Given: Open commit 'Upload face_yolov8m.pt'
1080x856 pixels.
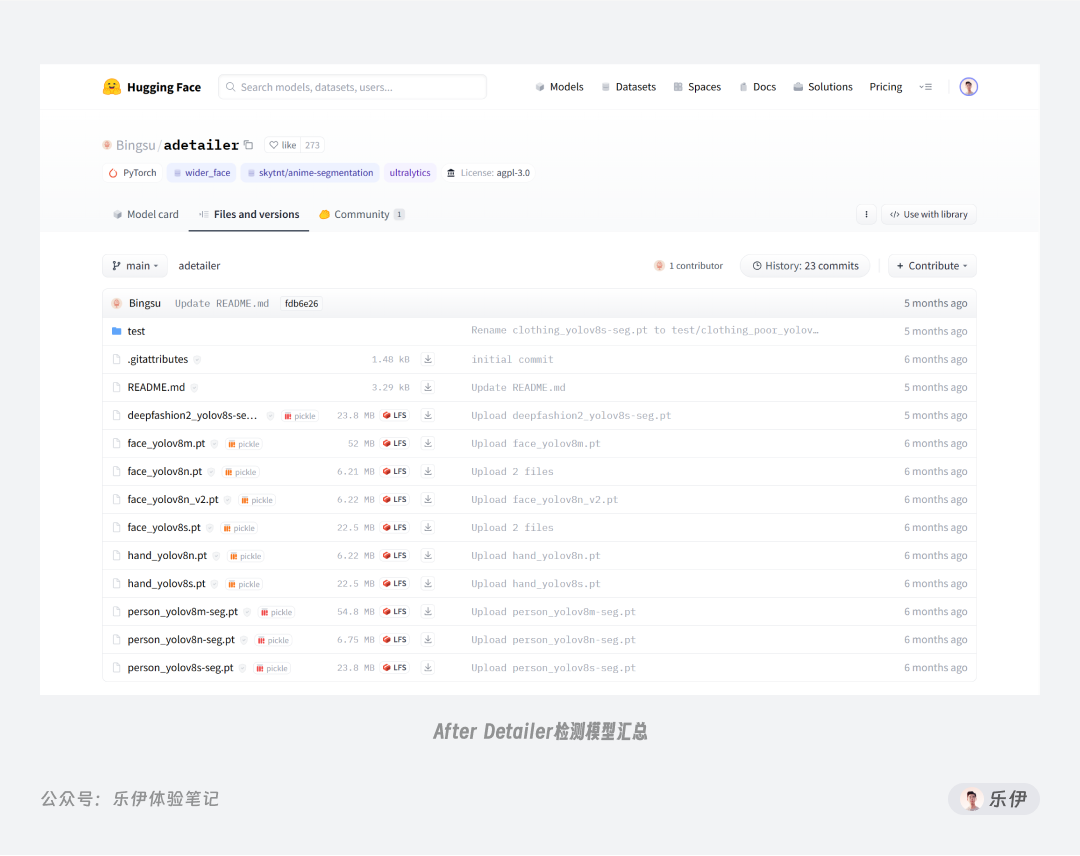Looking at the screenshot, I should [x=536, y=443].
